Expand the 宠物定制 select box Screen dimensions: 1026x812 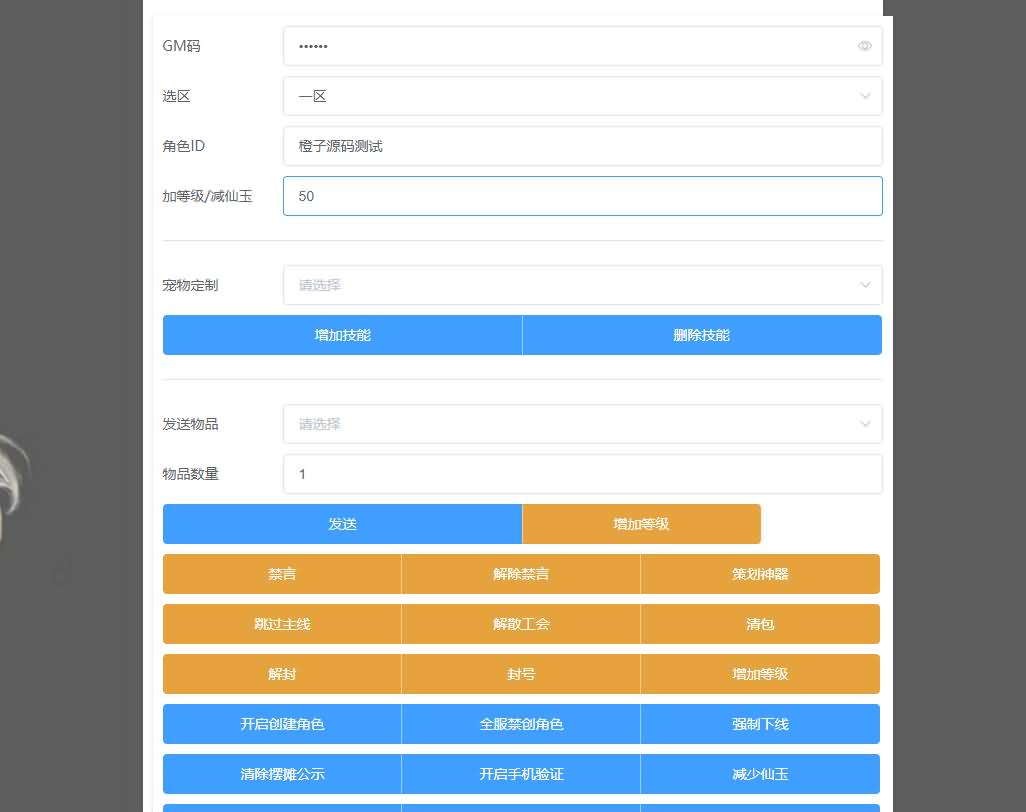(x=582, y=285)
